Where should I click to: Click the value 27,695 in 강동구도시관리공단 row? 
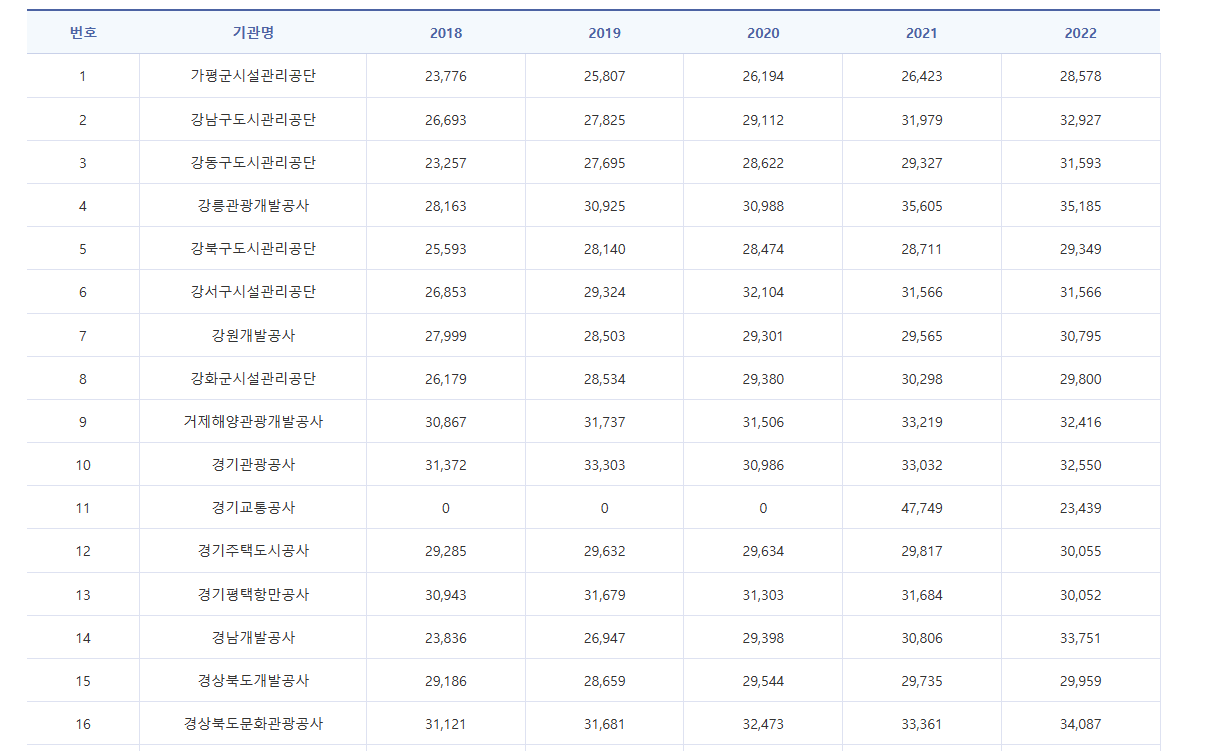[x=604, y=163]
